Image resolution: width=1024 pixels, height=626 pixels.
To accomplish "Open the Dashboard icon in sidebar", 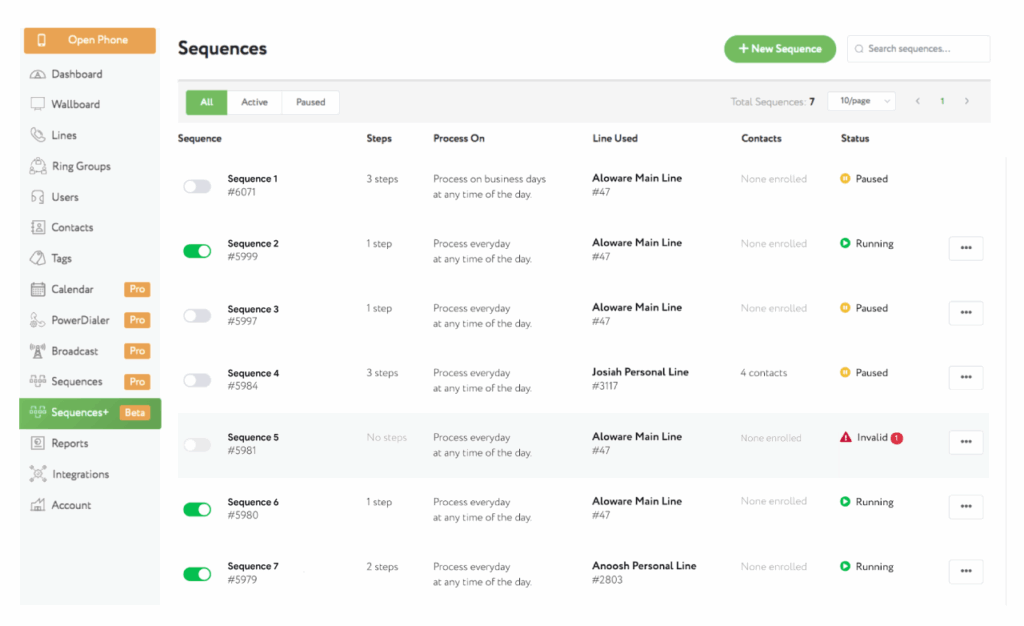I will [38, 74].
